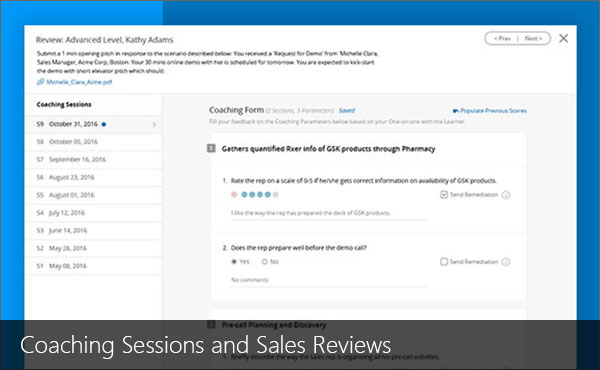Viewport: 600px width, 370px height.
Task: Click the section 1 number icon
Action: tap(211, 148)
